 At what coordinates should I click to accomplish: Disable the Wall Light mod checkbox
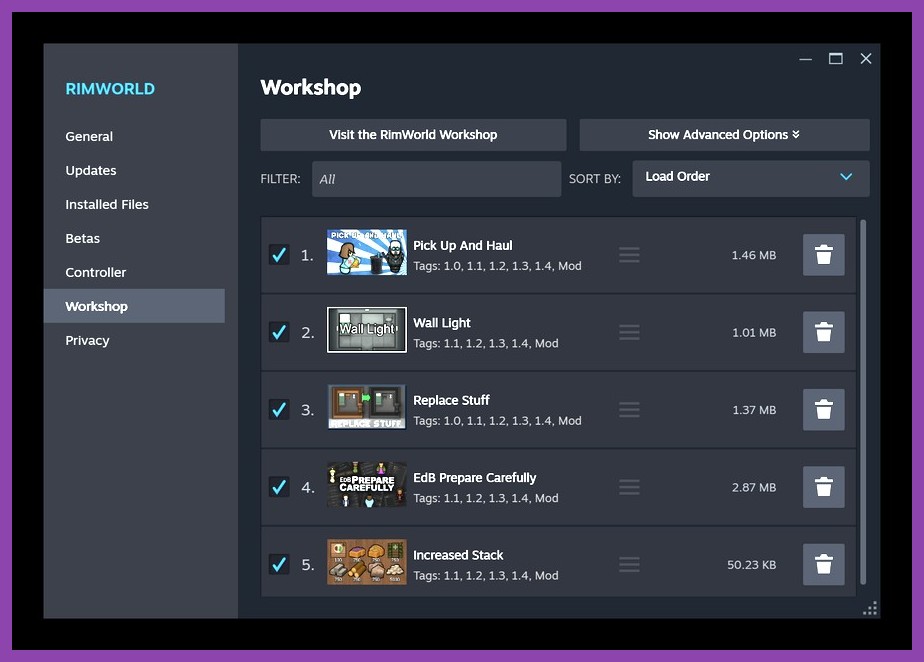pyautogui.click(x=279, y=332)
